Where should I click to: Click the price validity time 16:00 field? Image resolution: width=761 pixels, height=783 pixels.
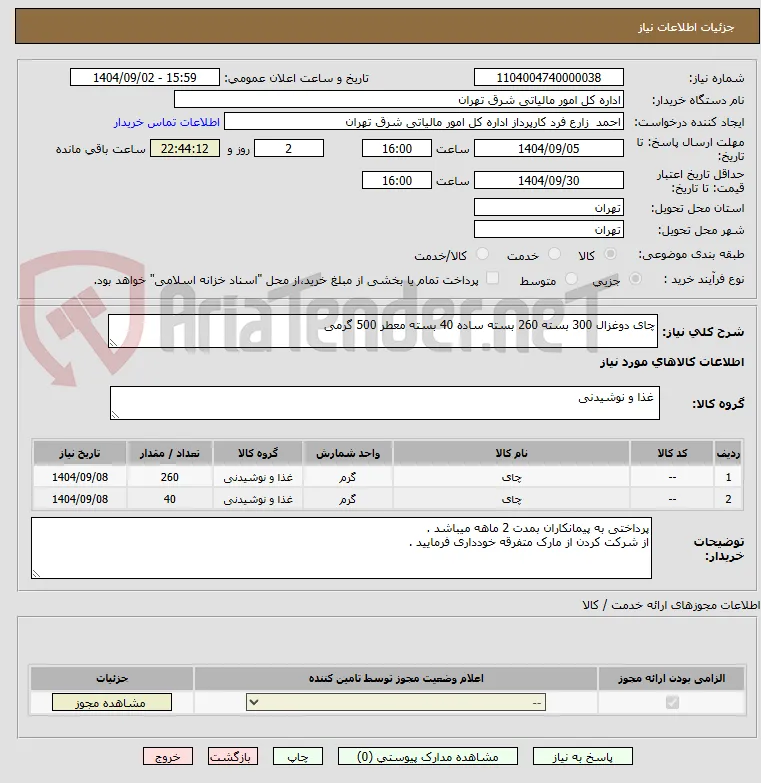396,180
